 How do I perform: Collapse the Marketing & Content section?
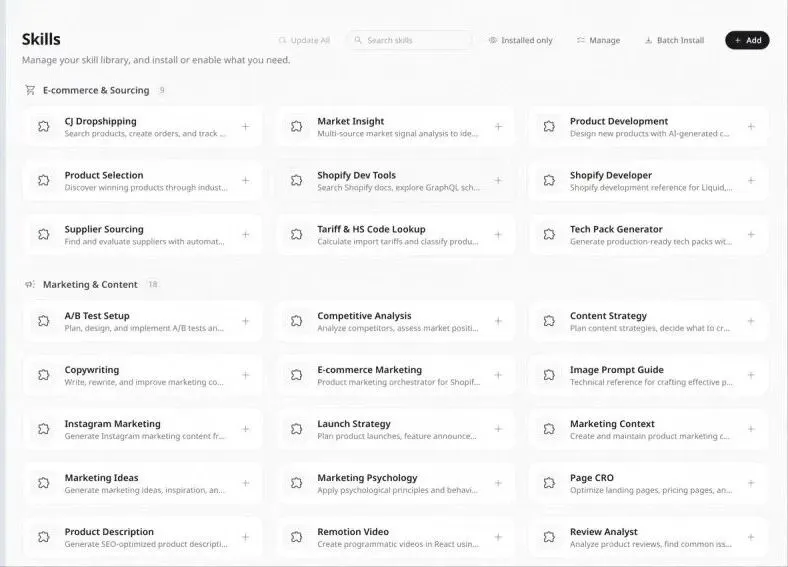coord(90,284)
